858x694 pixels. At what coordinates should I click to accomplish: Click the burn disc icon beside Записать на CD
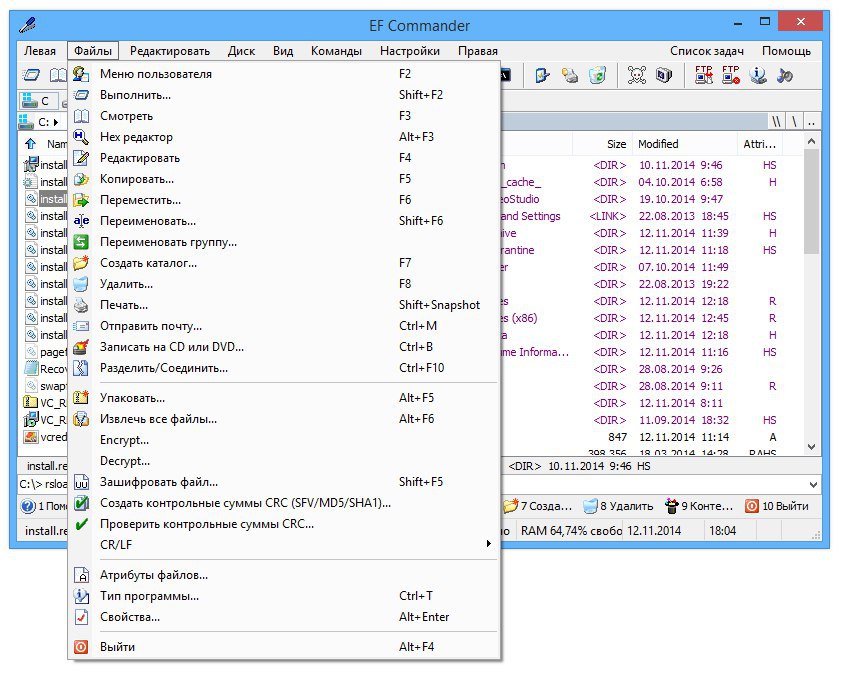click(81, 347)
